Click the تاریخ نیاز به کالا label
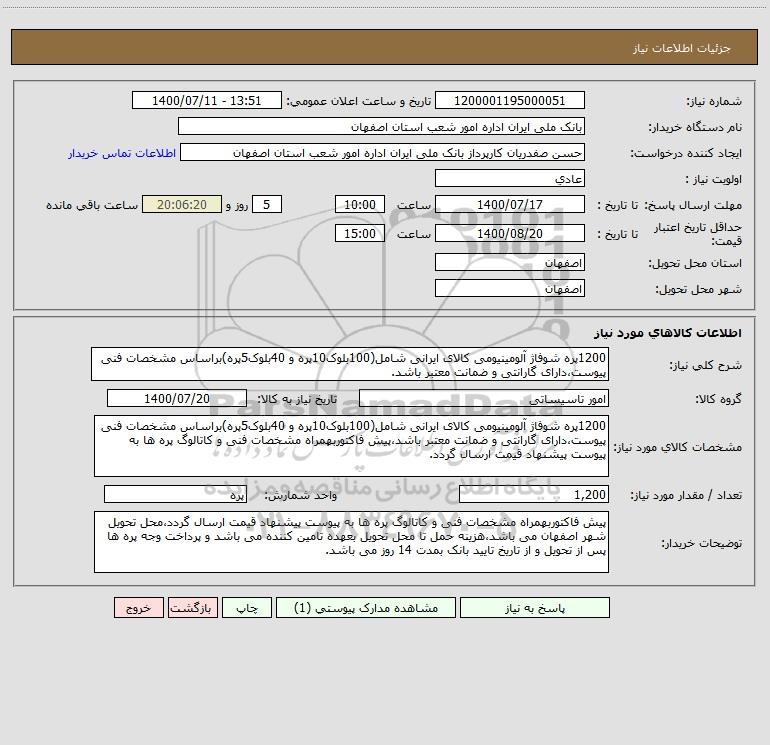 pos(297,399)
